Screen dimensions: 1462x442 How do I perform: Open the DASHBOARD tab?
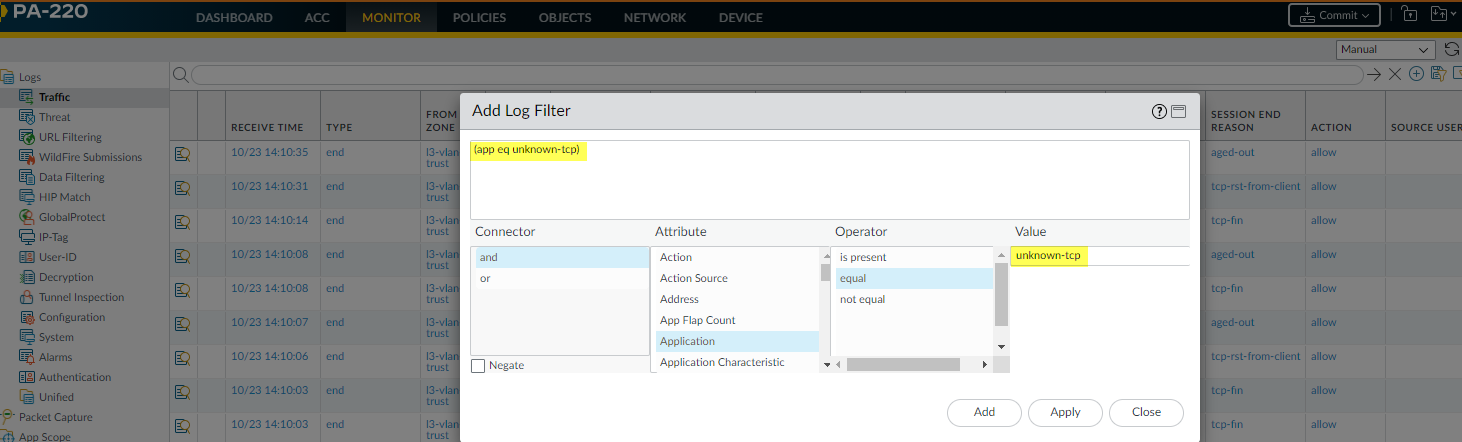(x=234, y=17)
